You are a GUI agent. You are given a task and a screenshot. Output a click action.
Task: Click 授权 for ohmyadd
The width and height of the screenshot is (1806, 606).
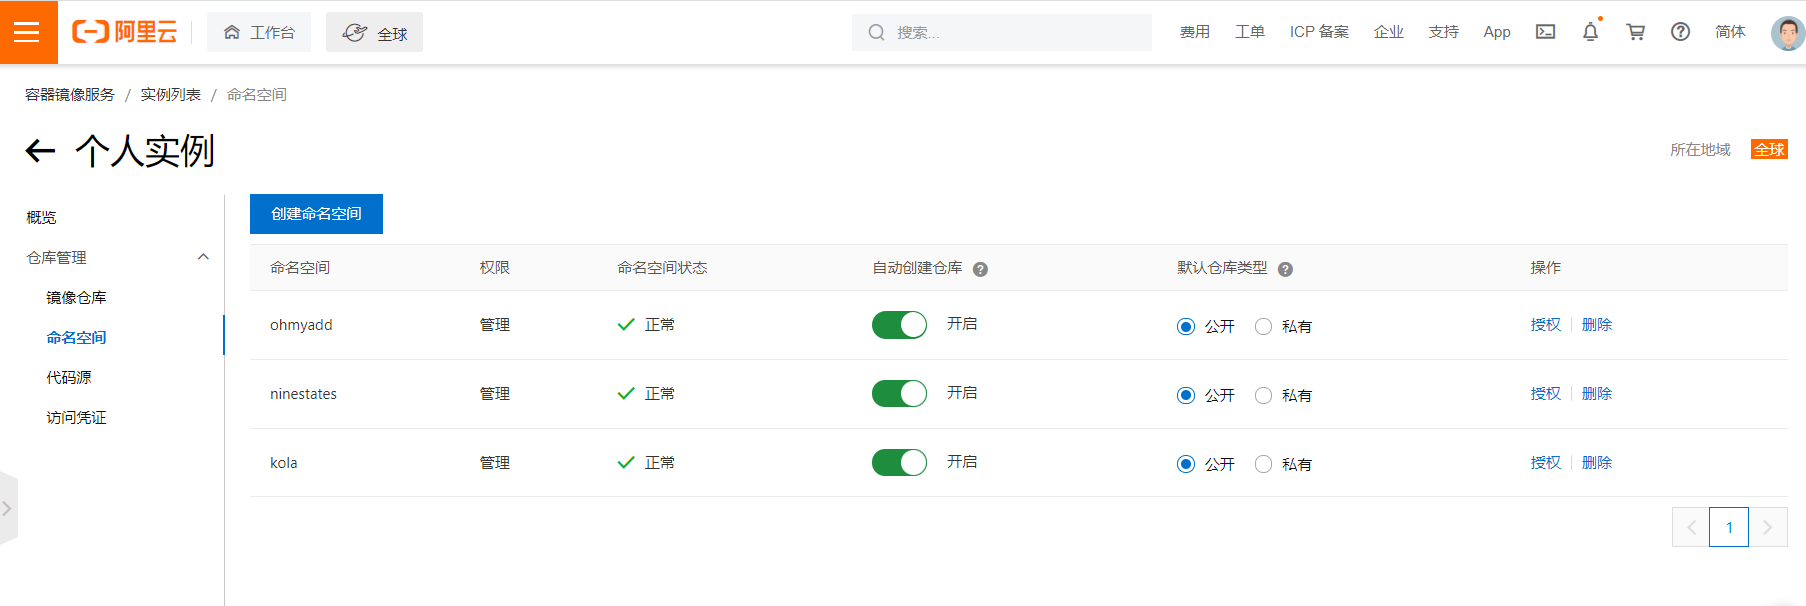(x=1545, y=325)
